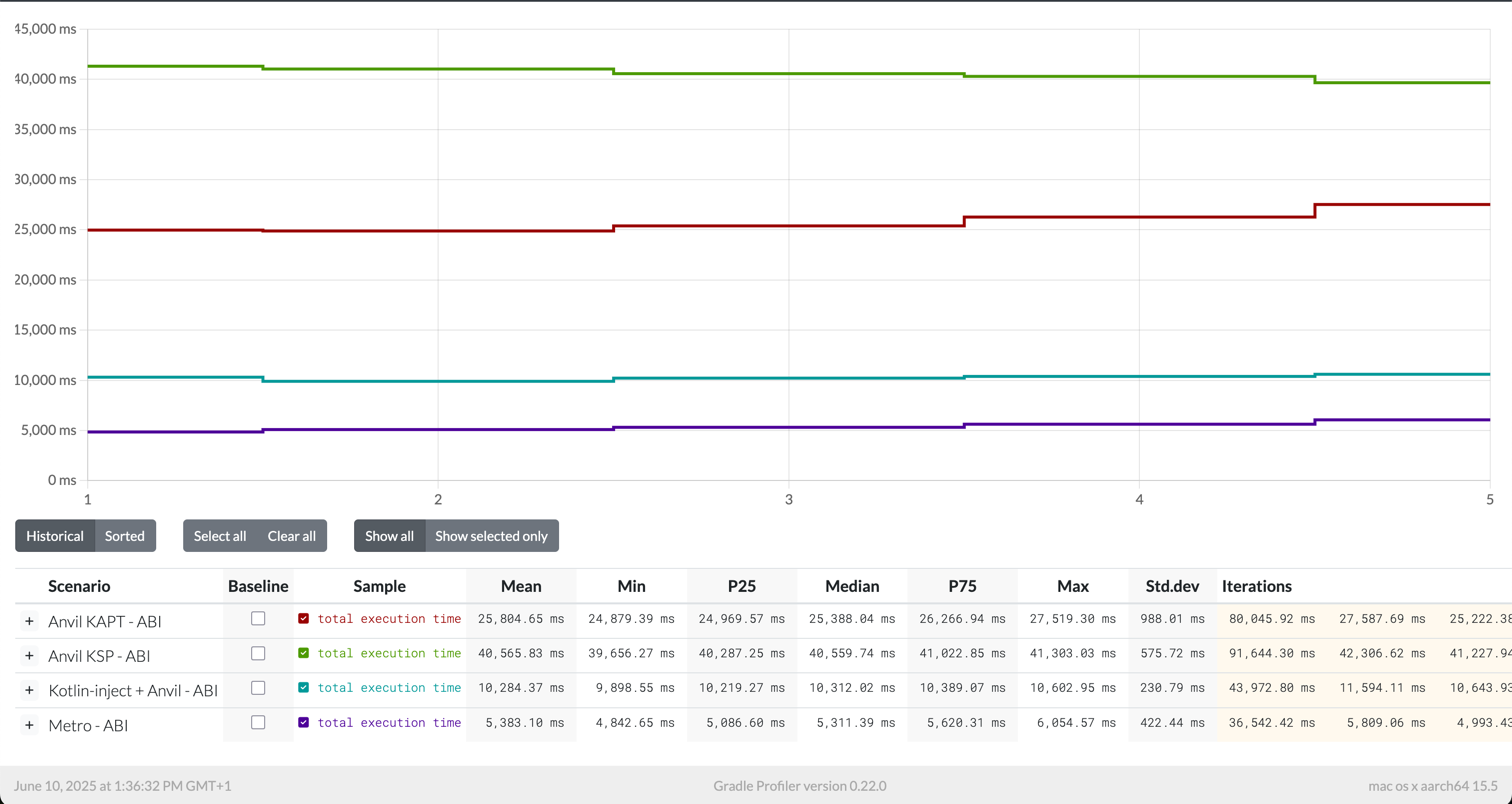1512x804 pixels.
Task: Choose the Show all option
Action: (389, 536)
